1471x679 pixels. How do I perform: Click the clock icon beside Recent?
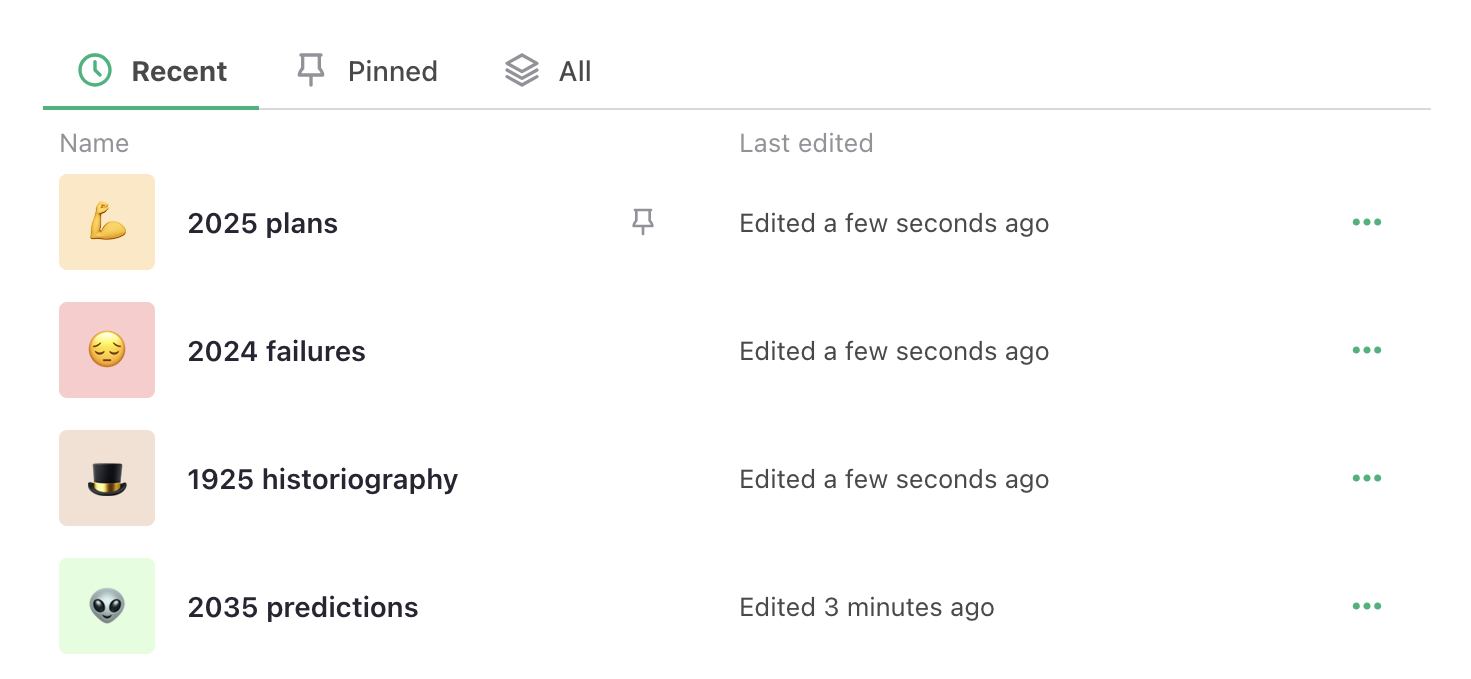click(x=94, y=70)
